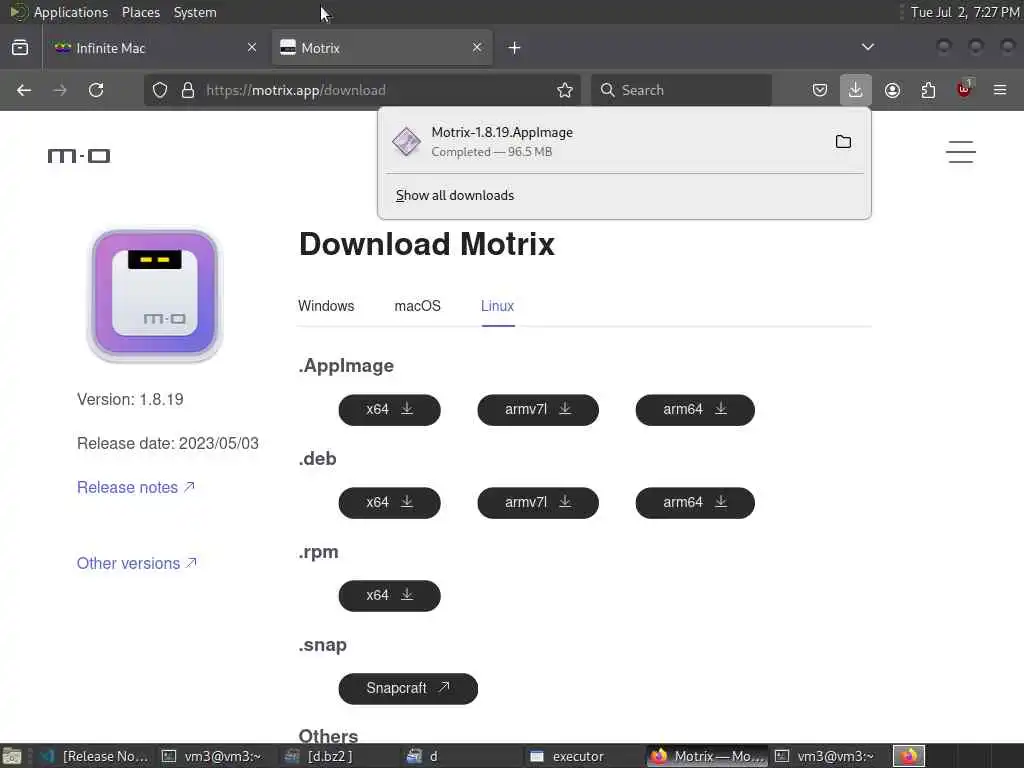The width and height of the screenshot is (1024, 768).
Task: Switch to the Windows download tab
Action: (x=326, y=306)
